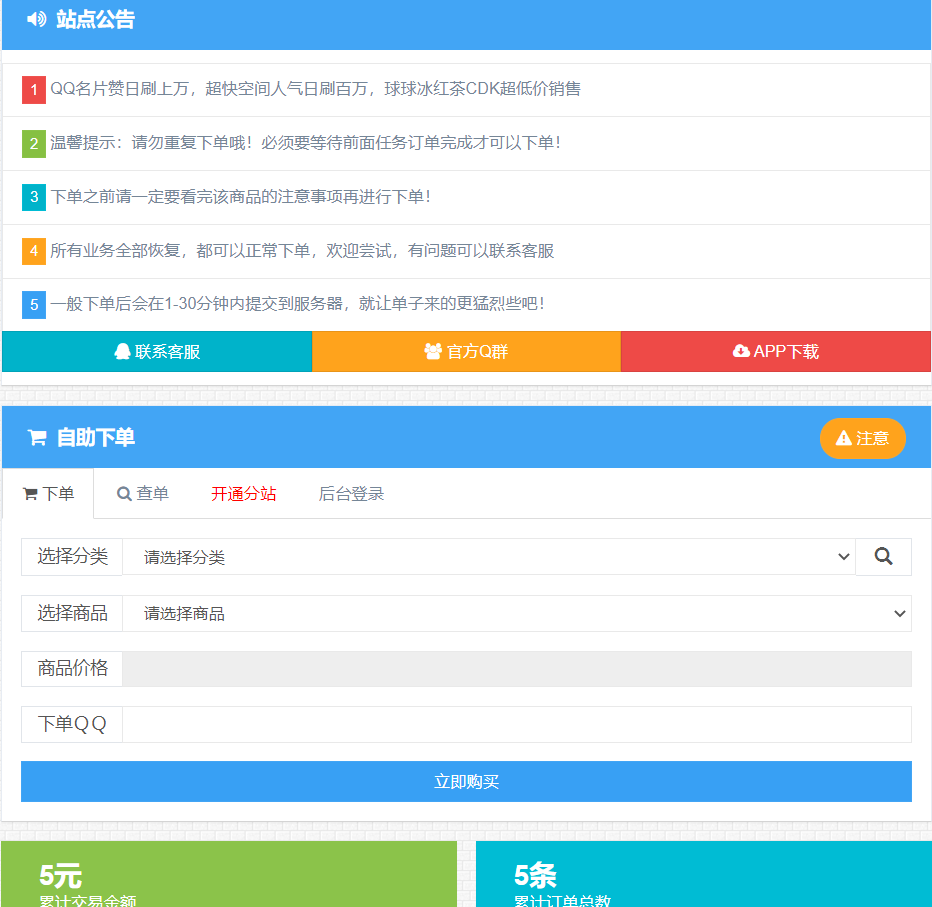Click the speaker icon in 站点公告 header
Screen dimensions: 932x907
click(x=37, y=19)
